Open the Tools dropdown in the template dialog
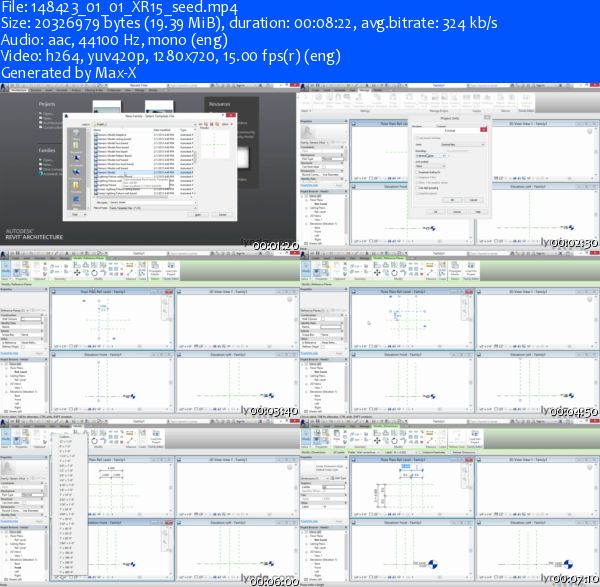The image size is (600, 587). 77,215
